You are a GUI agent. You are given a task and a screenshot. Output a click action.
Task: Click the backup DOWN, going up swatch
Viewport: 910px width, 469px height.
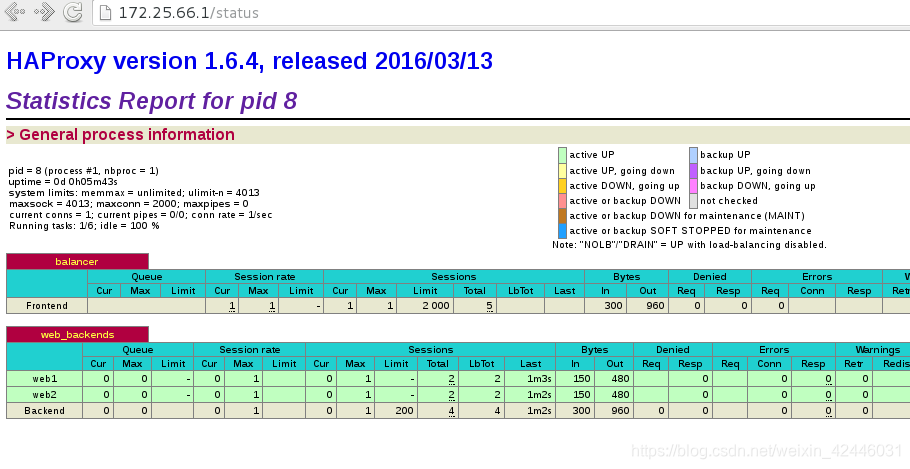(x=694, y=186)
